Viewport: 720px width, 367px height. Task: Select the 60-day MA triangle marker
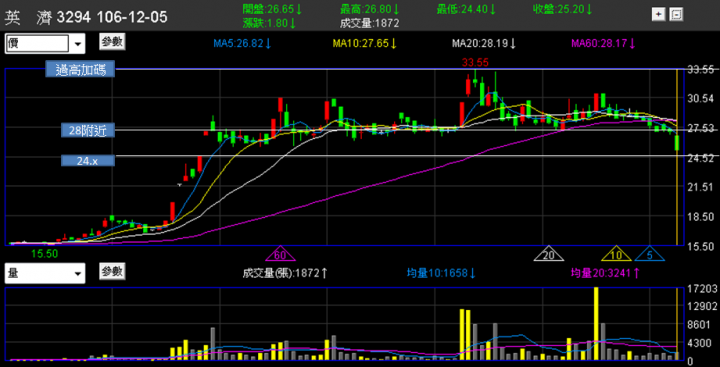[x=279, y=254]
